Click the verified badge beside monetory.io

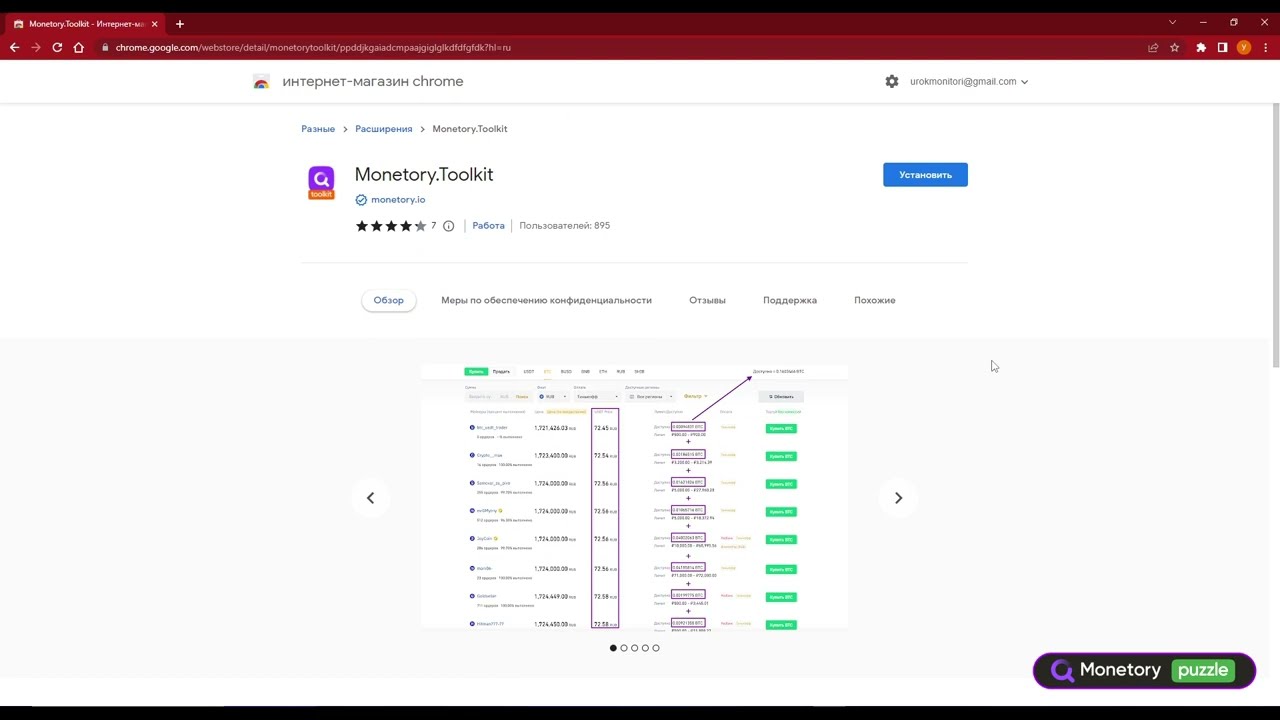[x=361, y=200]
